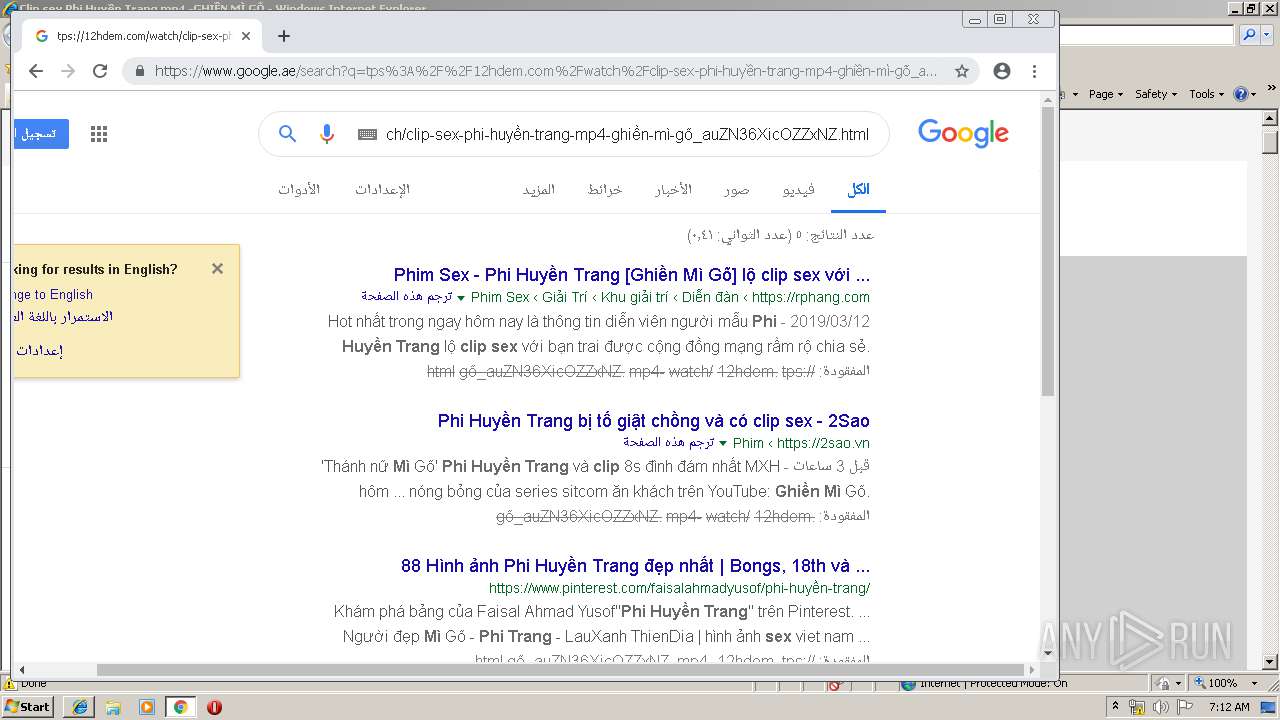Click the yellow box's Arabic continue link
The height and width of the screenshot is (720, 1280).
click(63, 317)
